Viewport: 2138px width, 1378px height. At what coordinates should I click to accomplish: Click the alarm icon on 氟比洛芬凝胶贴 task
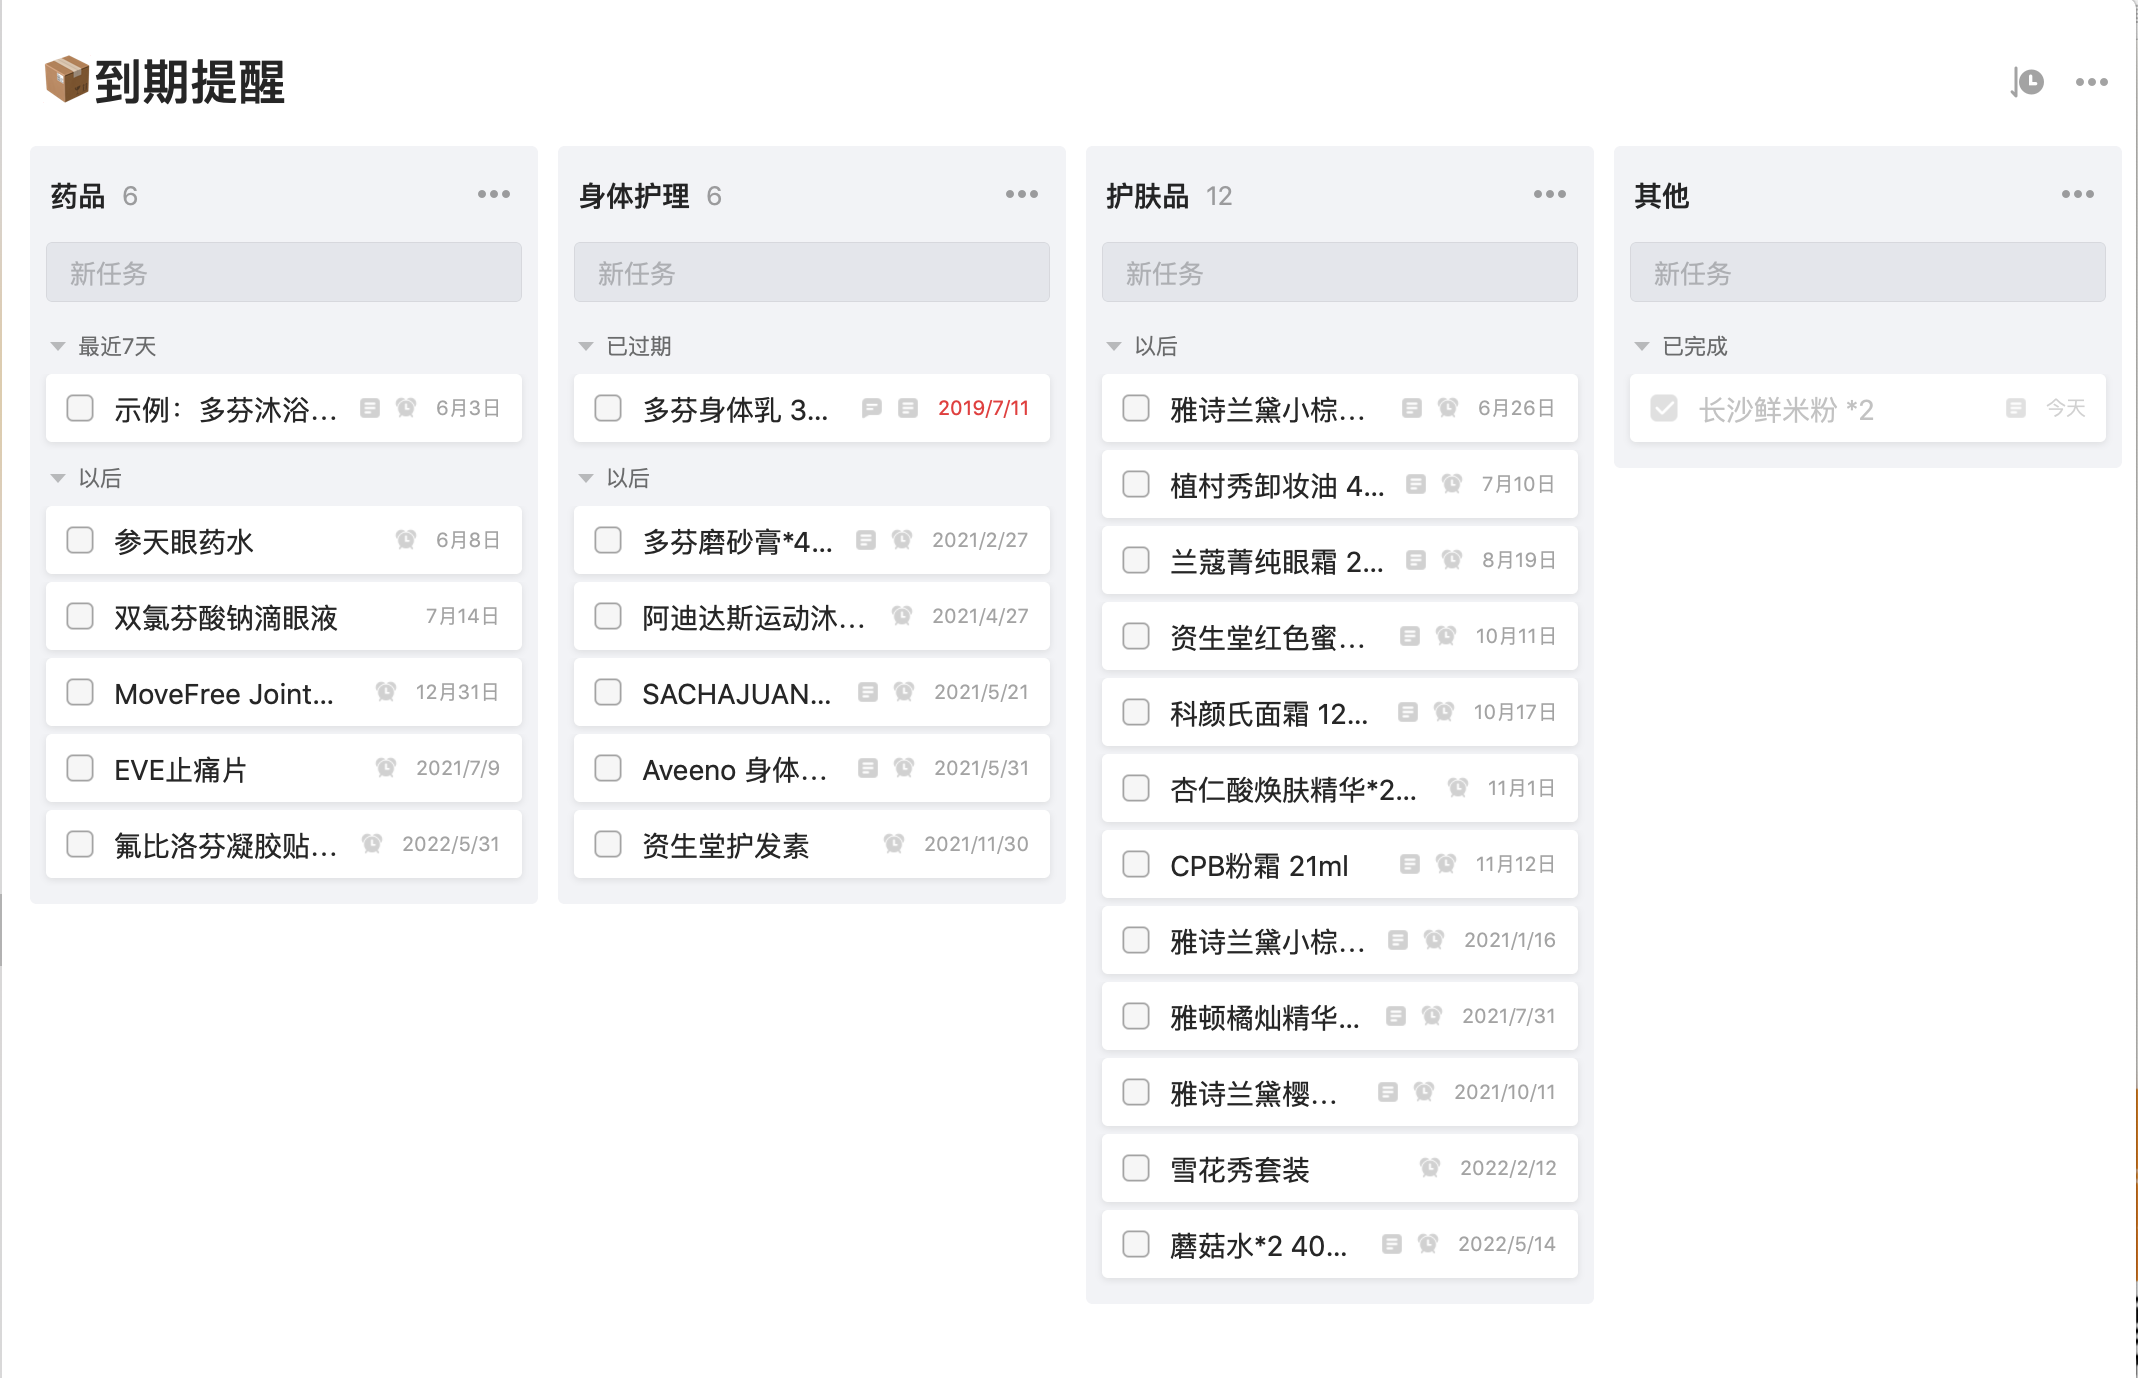tap(372, 844)
